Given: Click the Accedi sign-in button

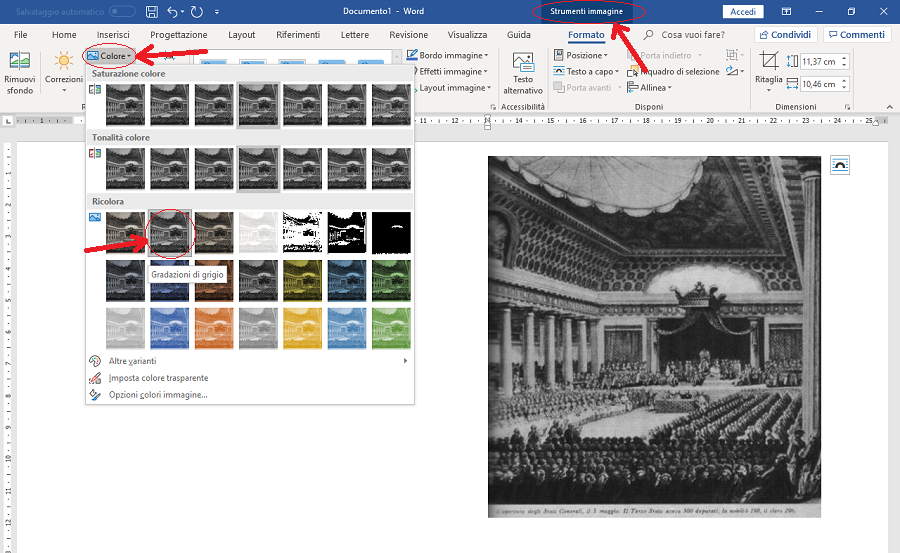Looking at the screenshot, I should tap(743, 12).
